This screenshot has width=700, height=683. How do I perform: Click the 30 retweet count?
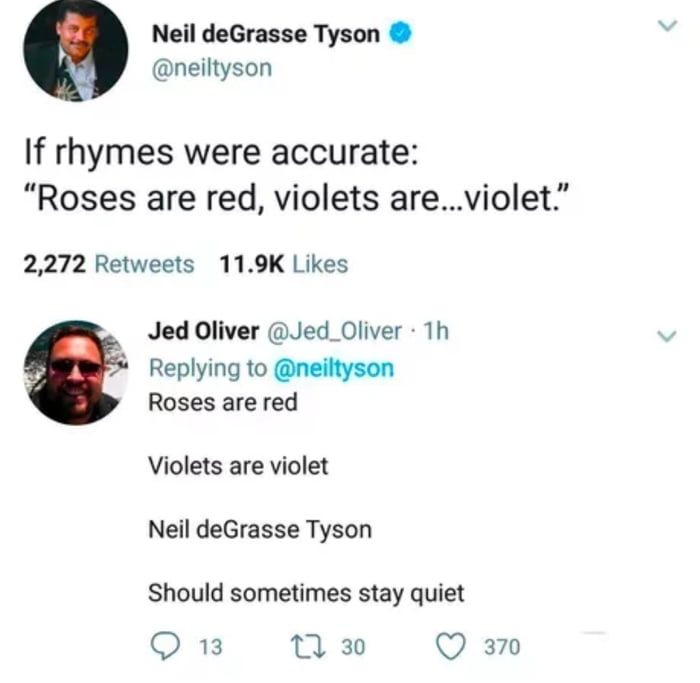(353, 647)
